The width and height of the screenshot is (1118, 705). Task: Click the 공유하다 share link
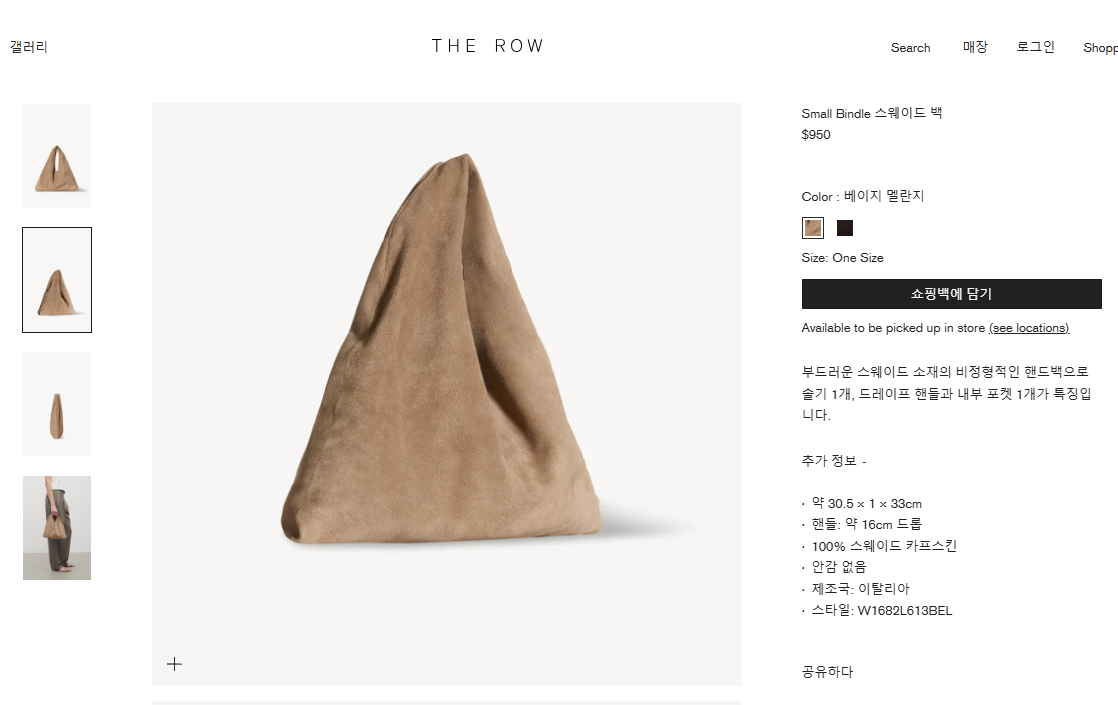[827, 671]
